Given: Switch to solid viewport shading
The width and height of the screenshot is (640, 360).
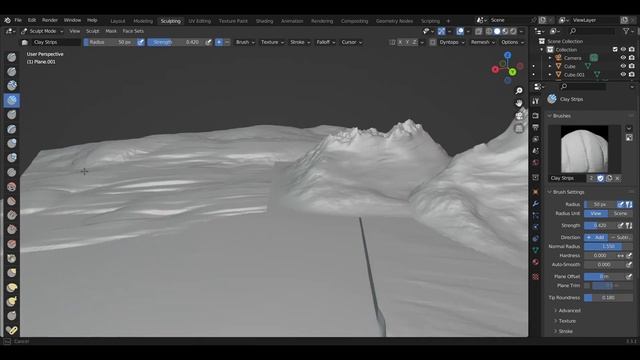Looking at the screenshot, I should click(x=497, y=31).
